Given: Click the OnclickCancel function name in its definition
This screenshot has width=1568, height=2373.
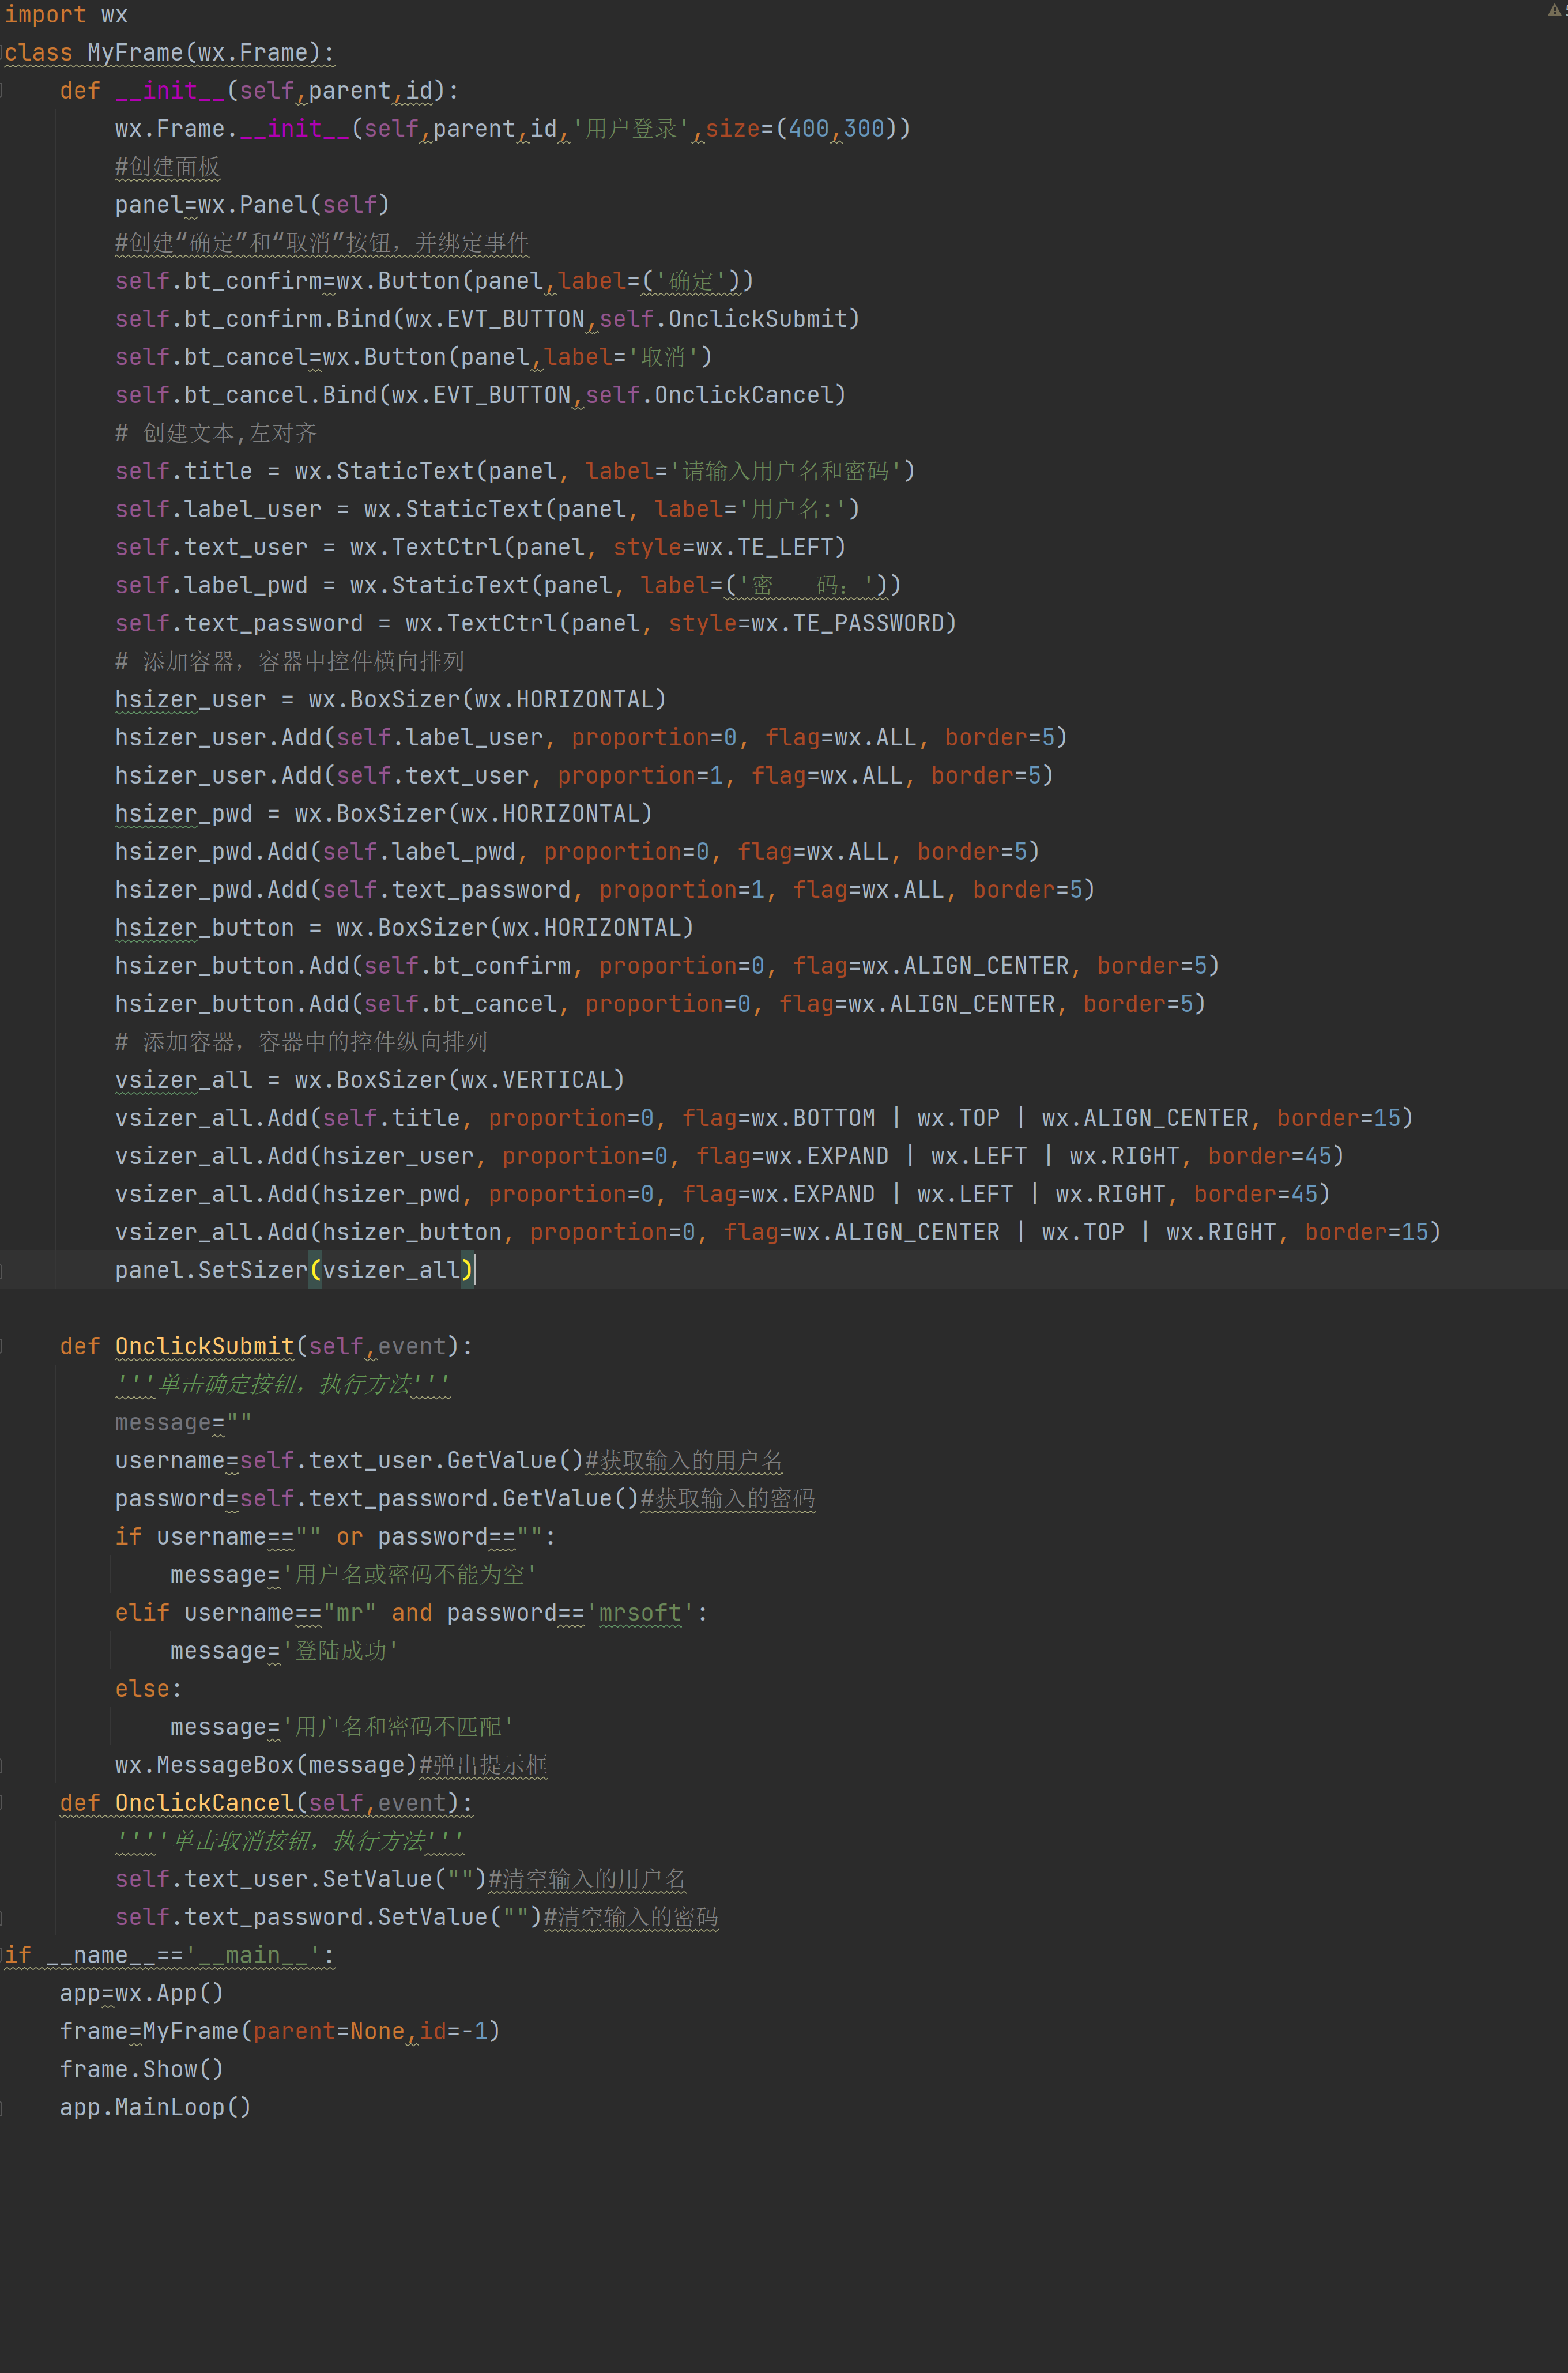Looking at the screenshot, I should (x=204, y=1803).
